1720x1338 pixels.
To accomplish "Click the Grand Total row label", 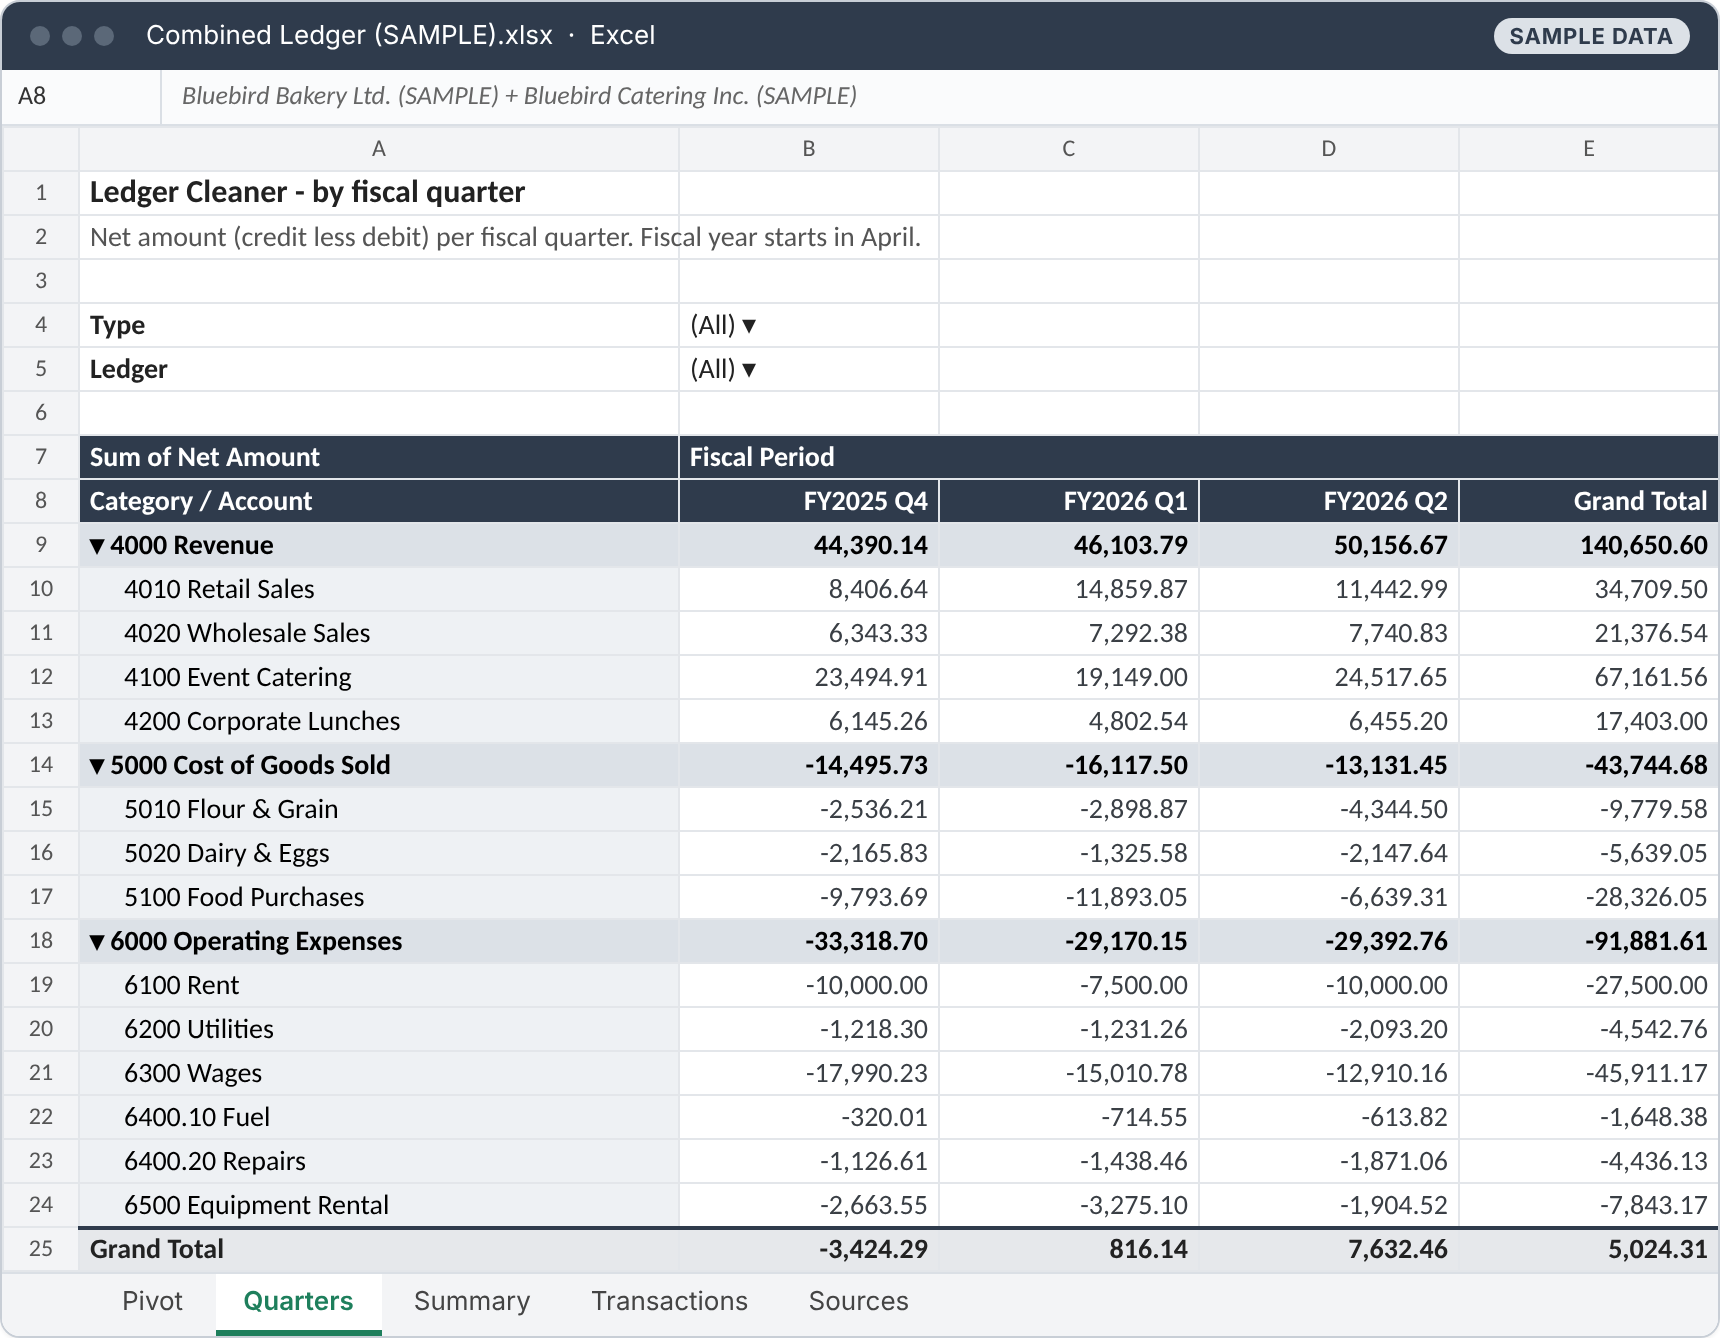I will [379, 1249].
